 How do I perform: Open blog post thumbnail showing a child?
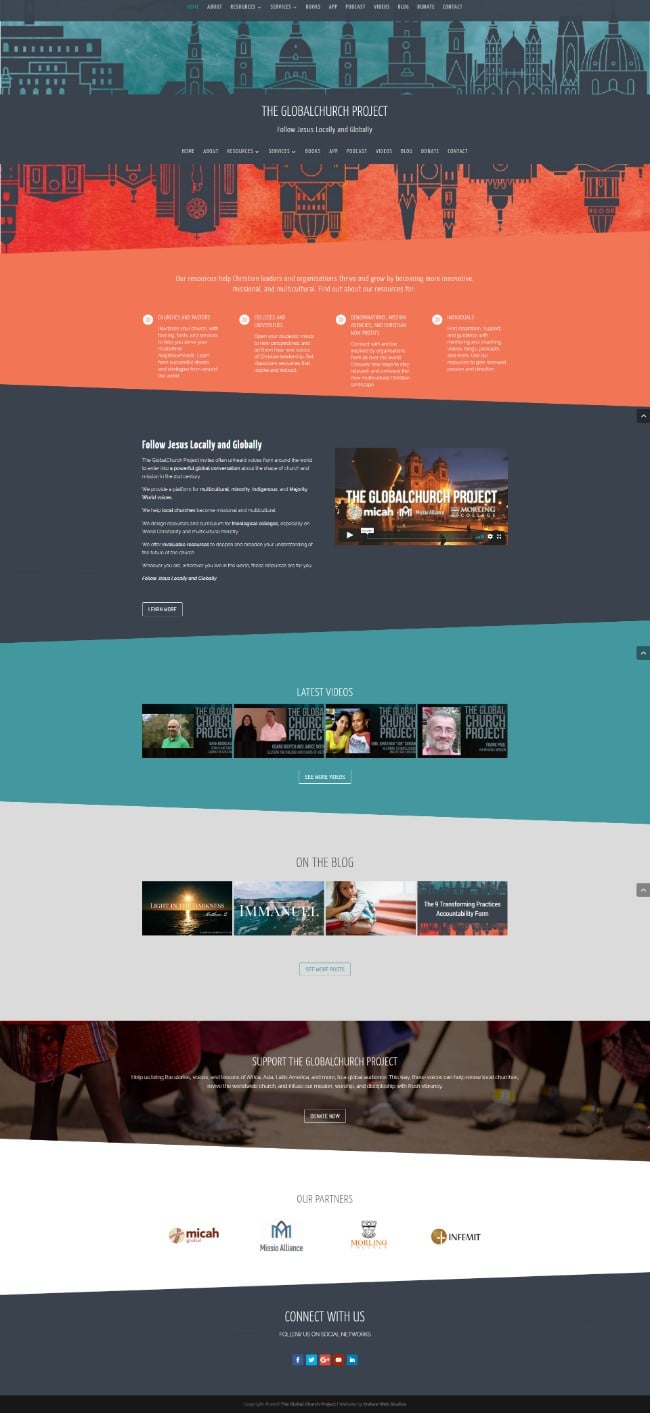click(371, 908)
